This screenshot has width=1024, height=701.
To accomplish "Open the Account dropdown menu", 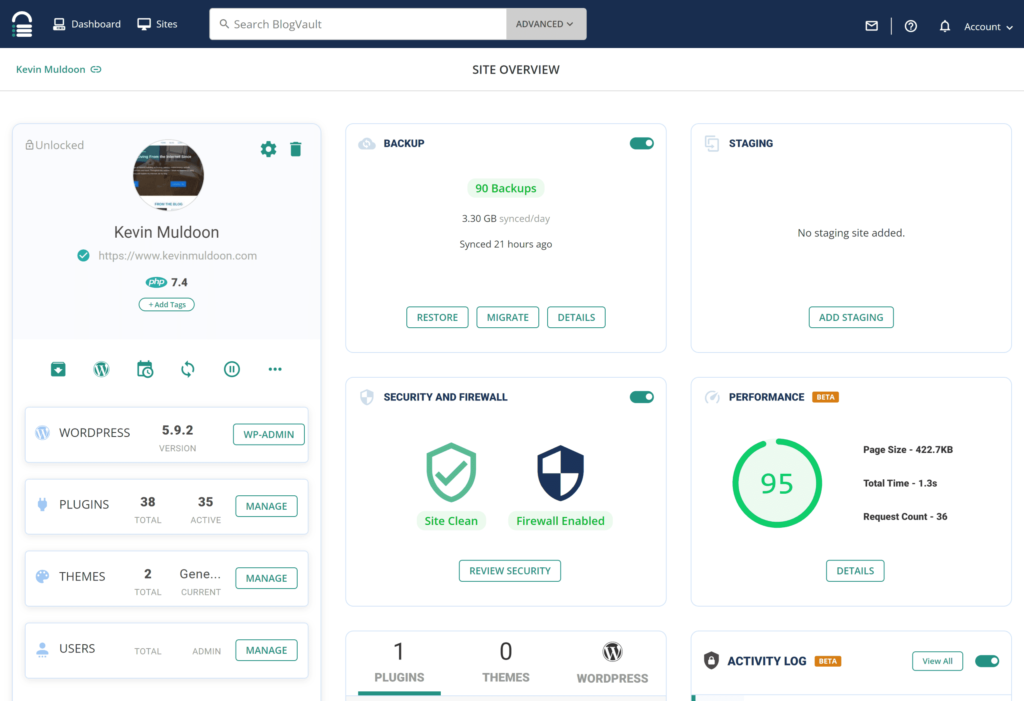I will [988, 27].
